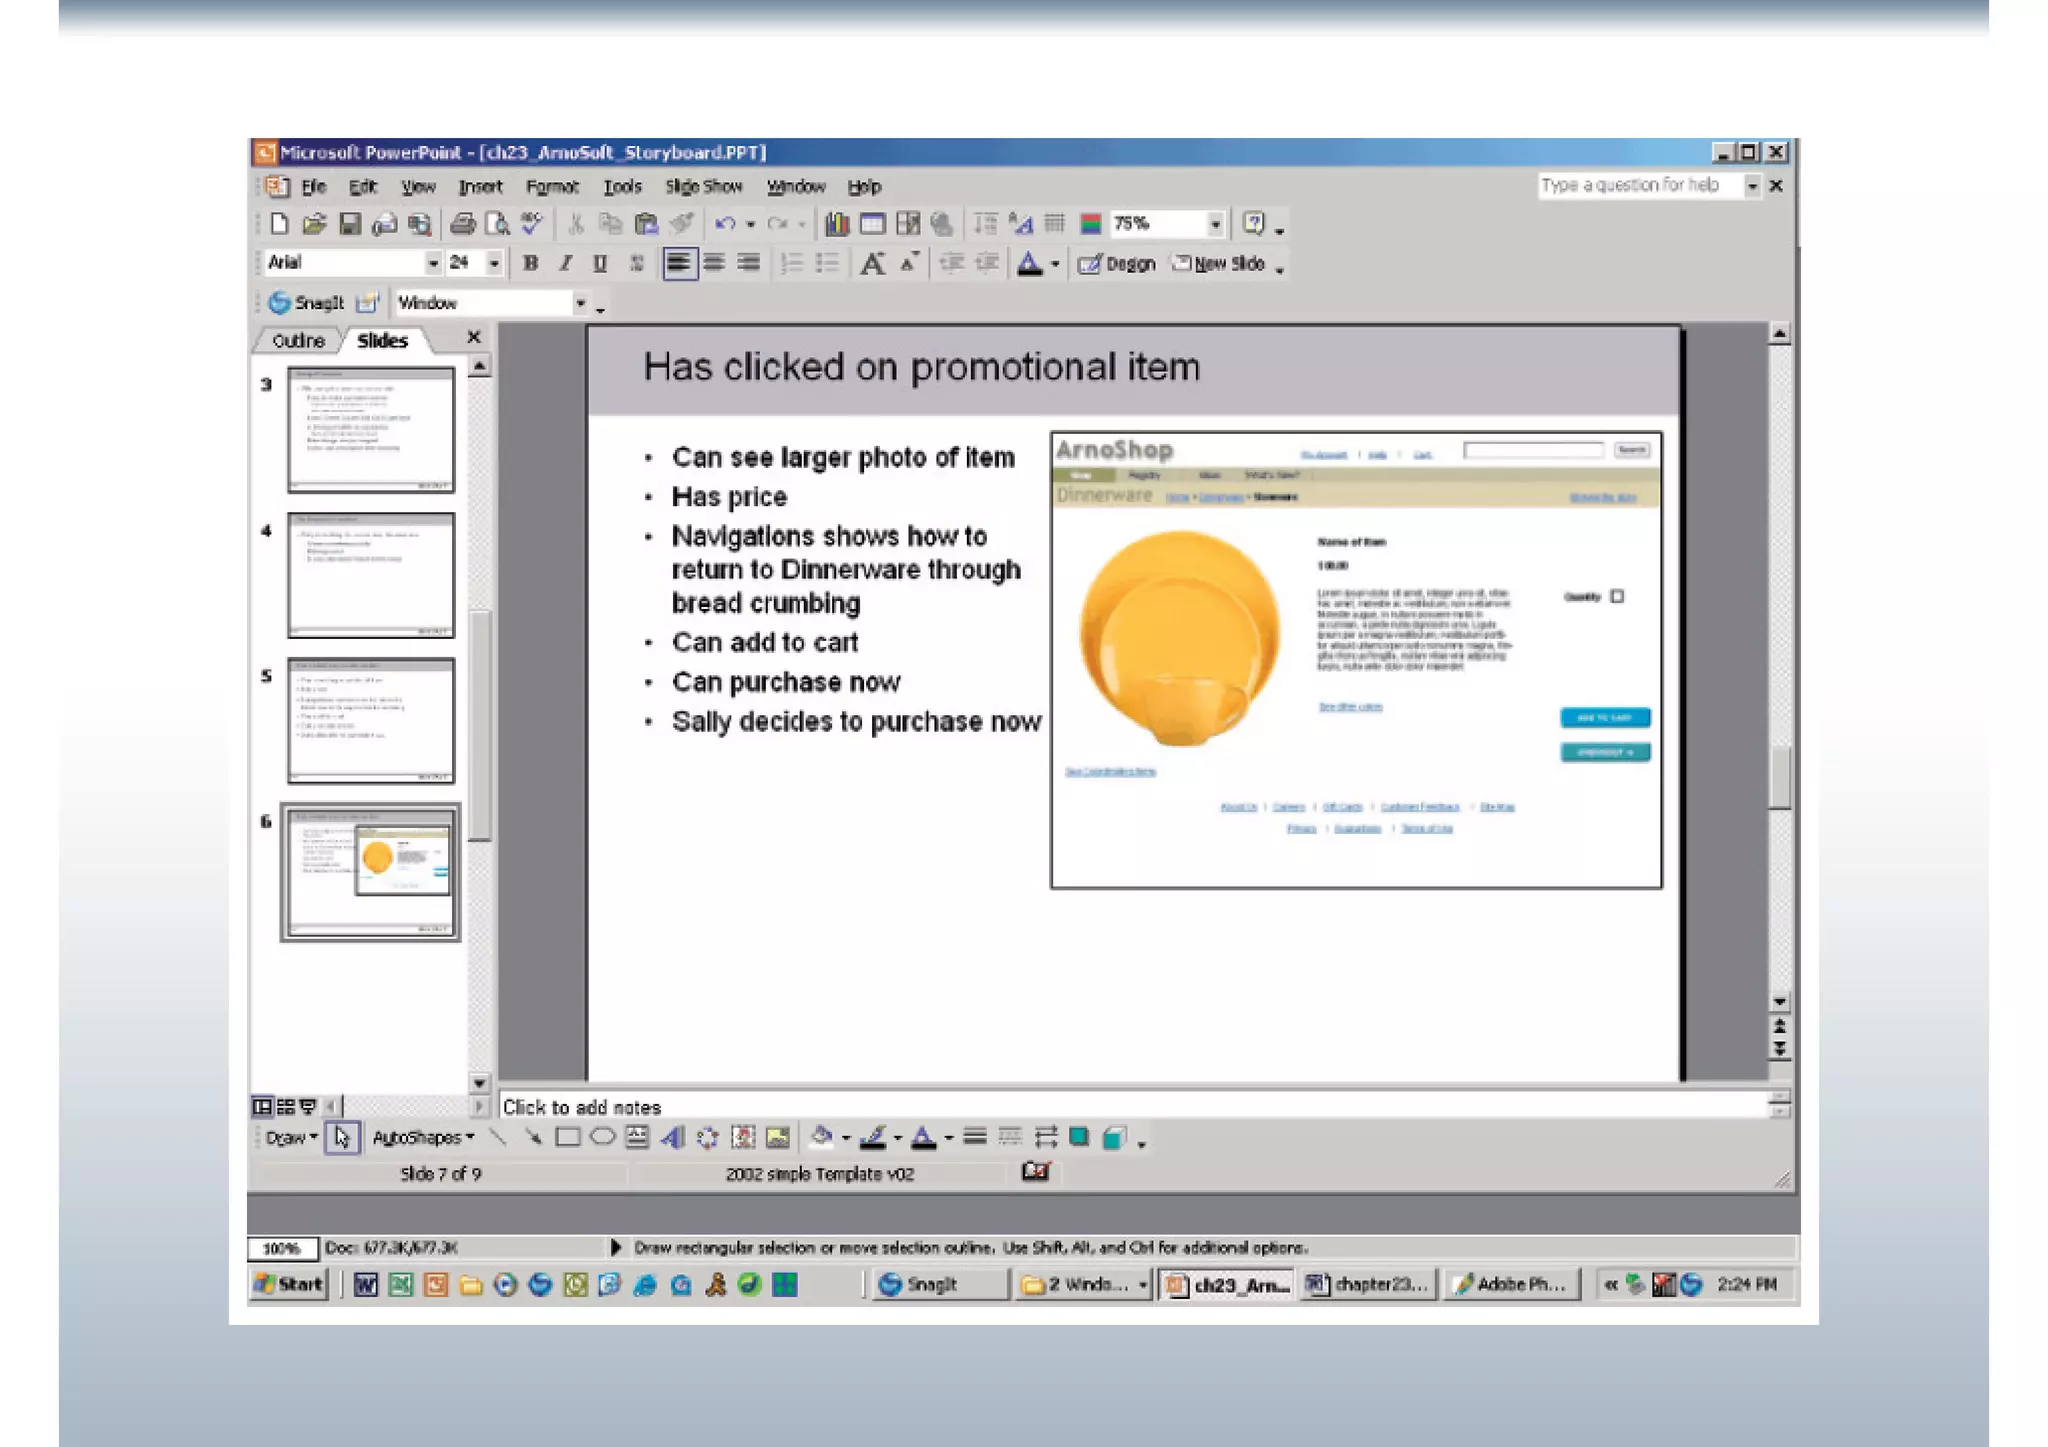
Task: Select slide 5 thumbnail
Action: 371,720
